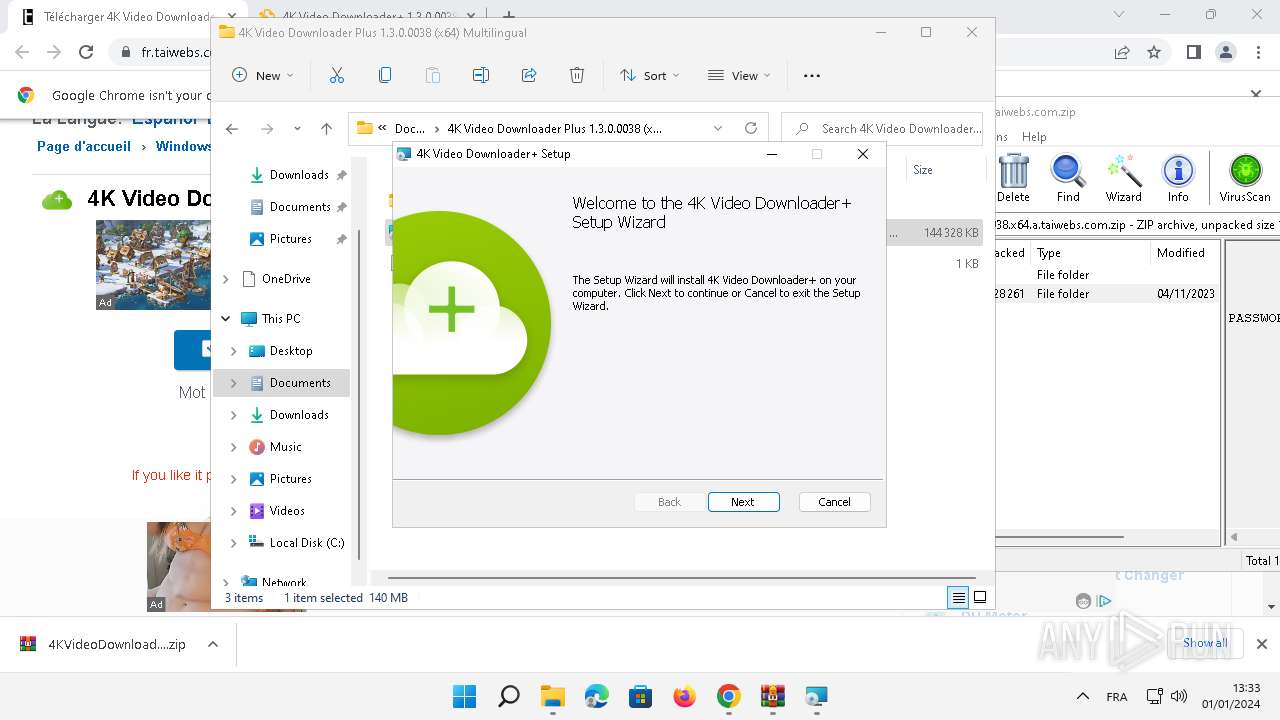
Task: Expand the Desktop tree node
Action: pos(234,351)
